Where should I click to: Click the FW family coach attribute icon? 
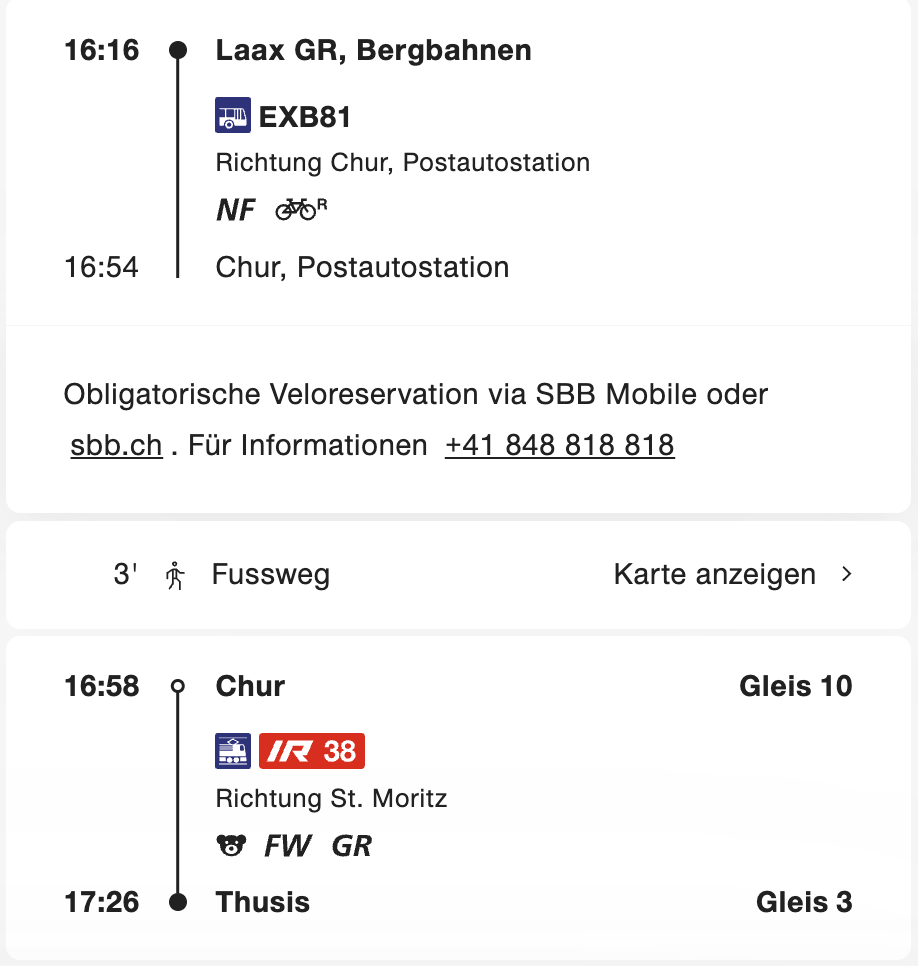click(288, 847)
